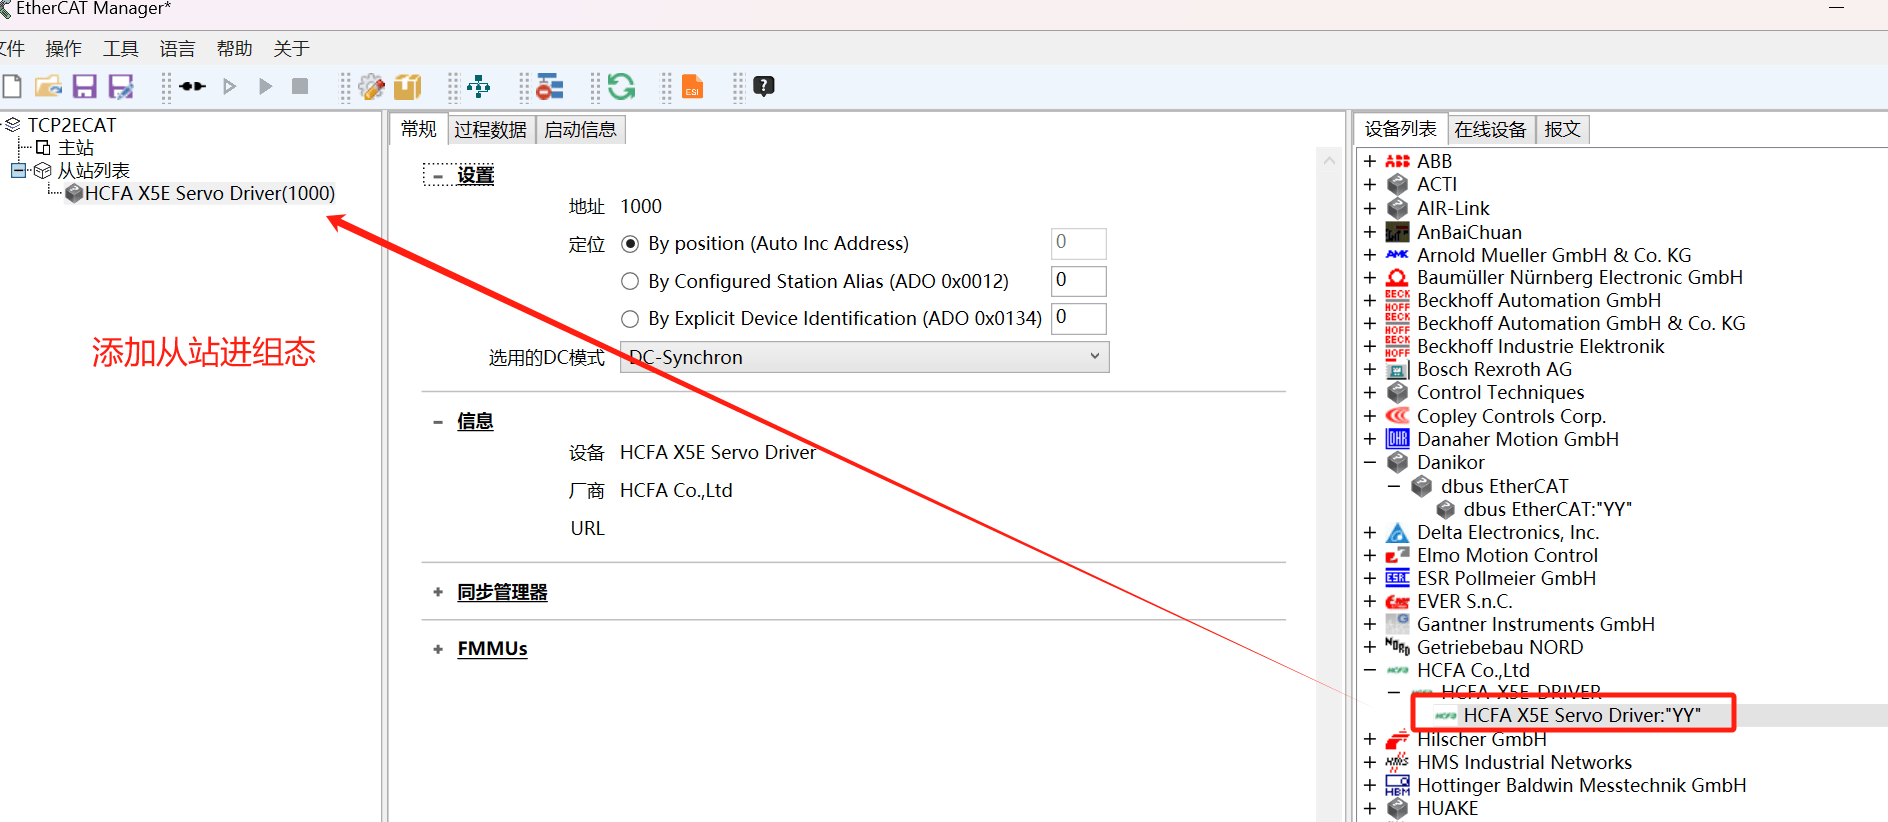Select HCFA X5E Servo Driver:"YY" device
This screenshot has width=1888, height=822.
[x=1581, y=715]
